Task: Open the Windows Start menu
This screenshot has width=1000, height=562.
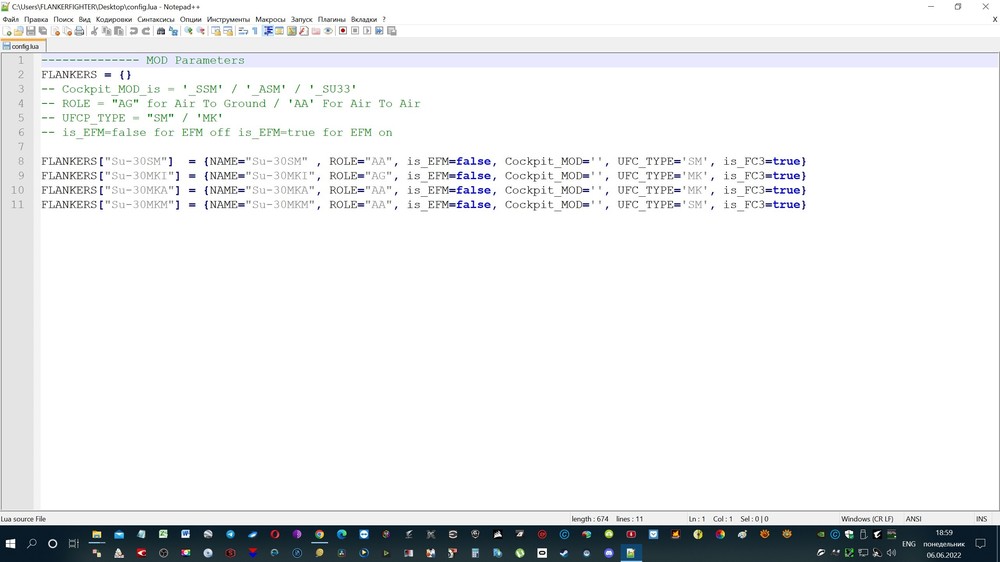Action: [x=10, y=544]
